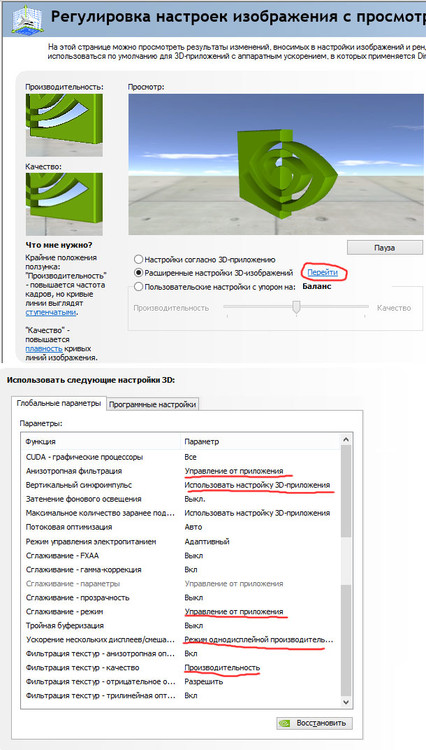The height and width of the screenshot is (750, 426).
Task: Switch to Программные настройки tab
Action: [x=153, y=405]
